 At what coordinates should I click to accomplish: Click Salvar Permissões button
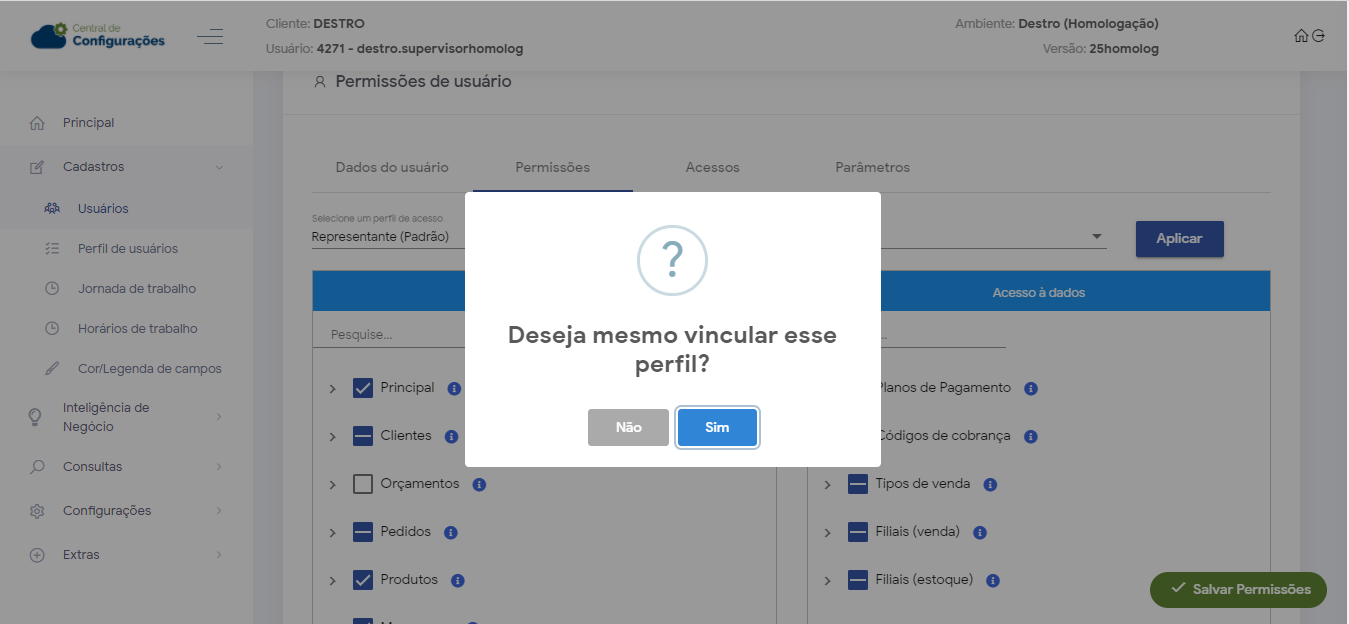point(1238,589)
